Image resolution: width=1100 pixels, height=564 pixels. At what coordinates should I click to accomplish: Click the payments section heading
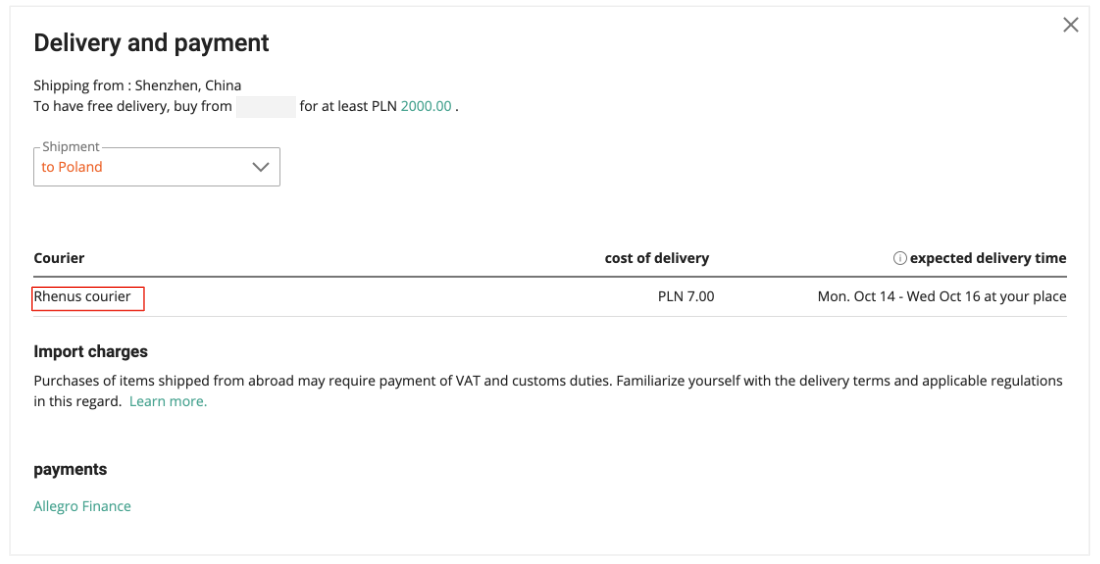click(x=70, y=469)
